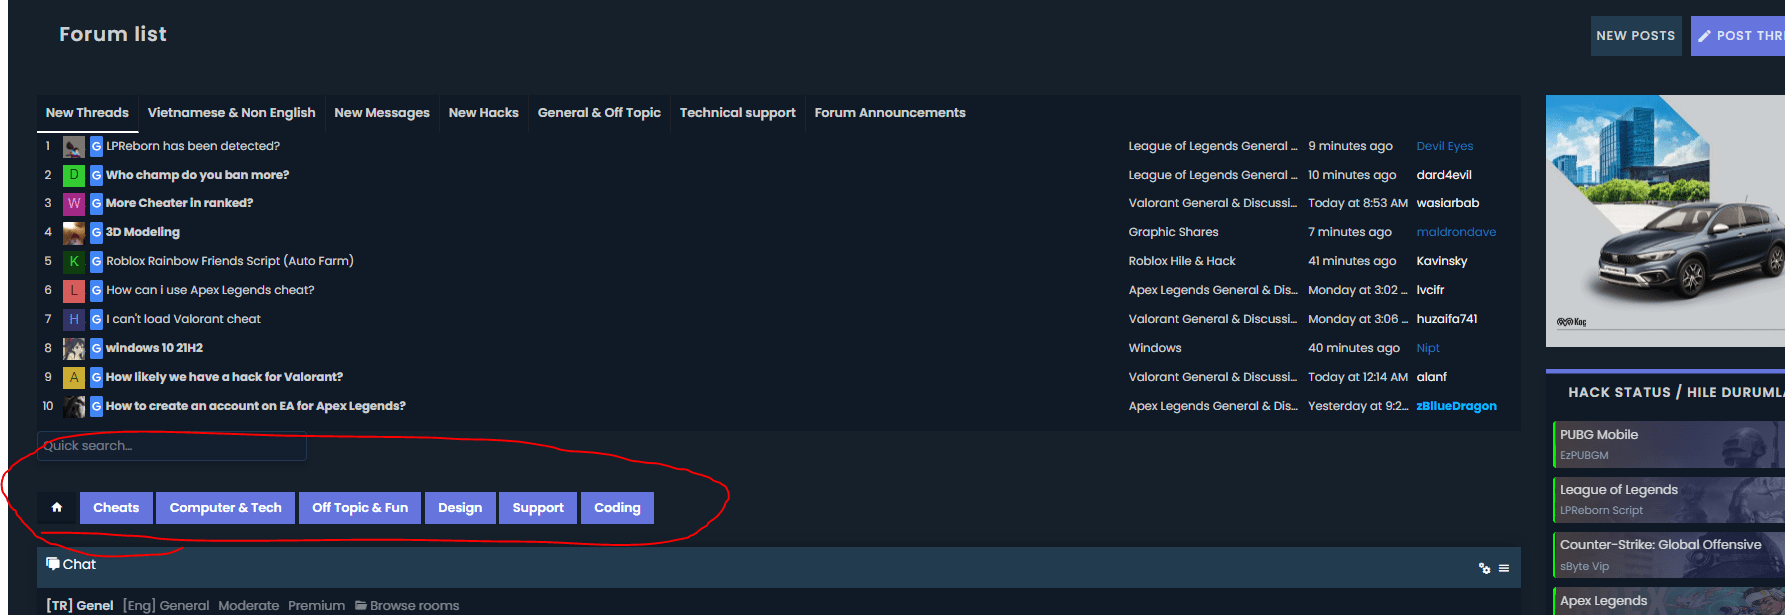Open the New Messages tab
Viewport: 1785px width, 615px height.
(x=382, y=113)
